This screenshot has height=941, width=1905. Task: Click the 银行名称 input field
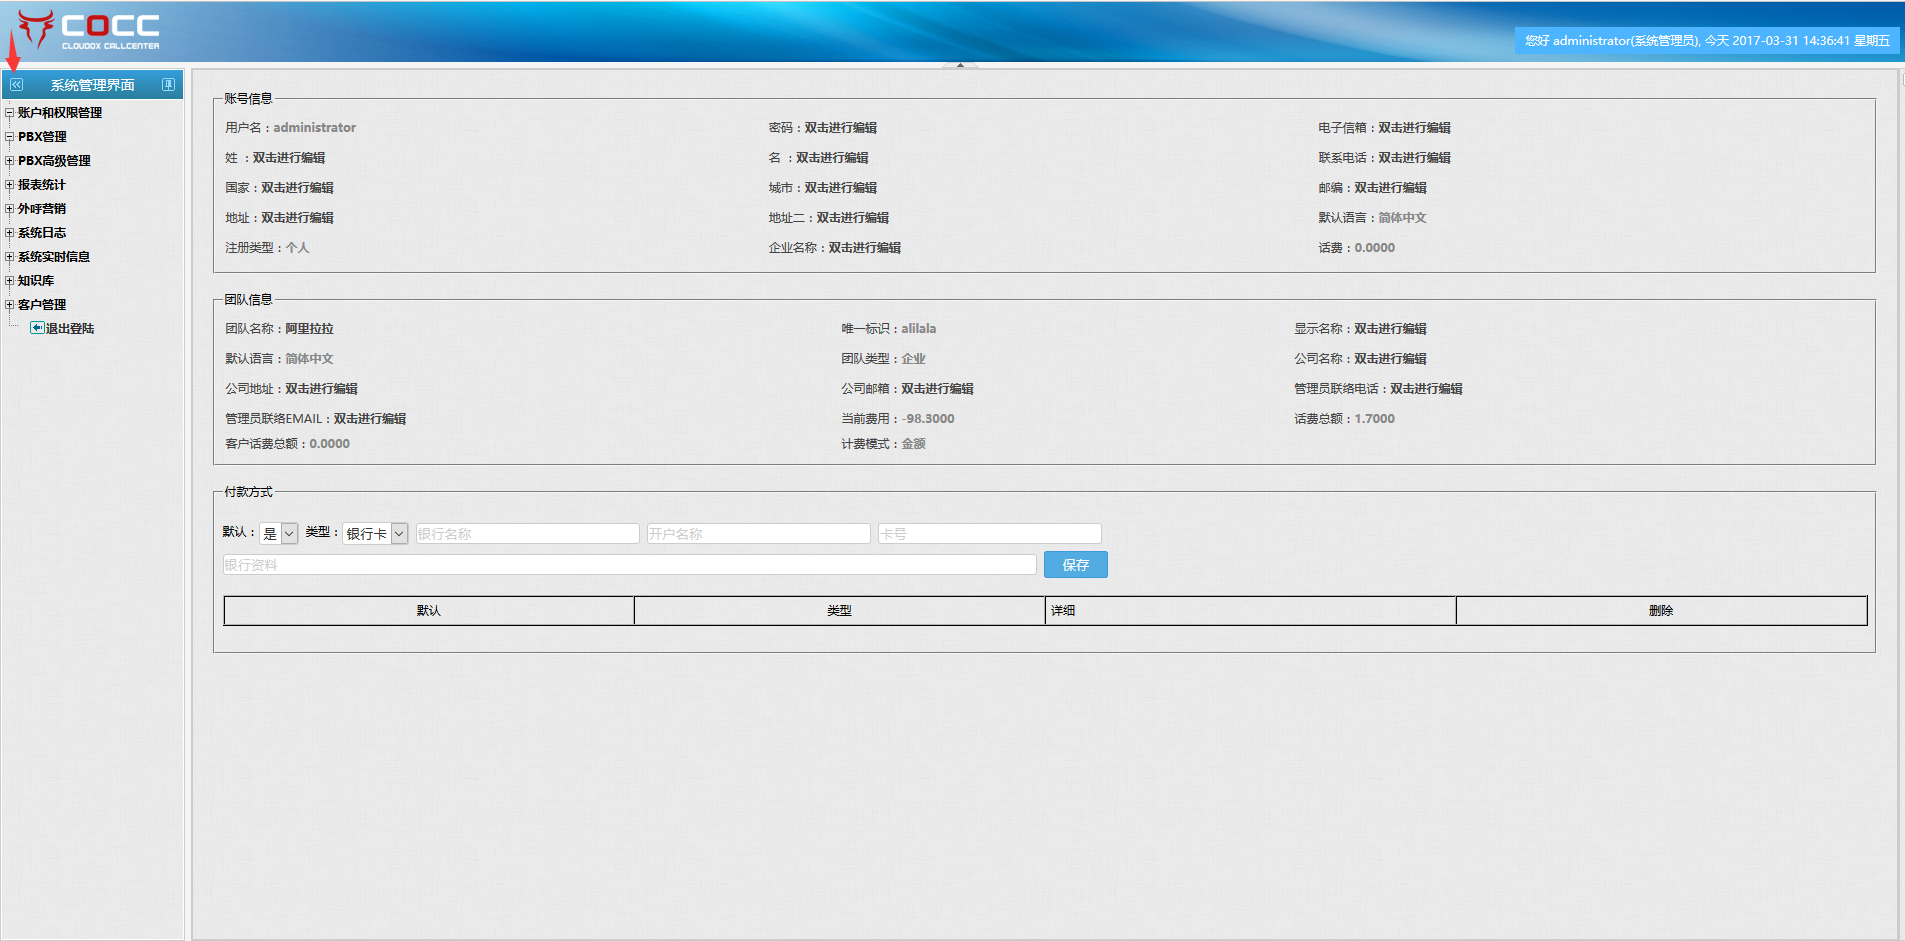coord(527,534)
